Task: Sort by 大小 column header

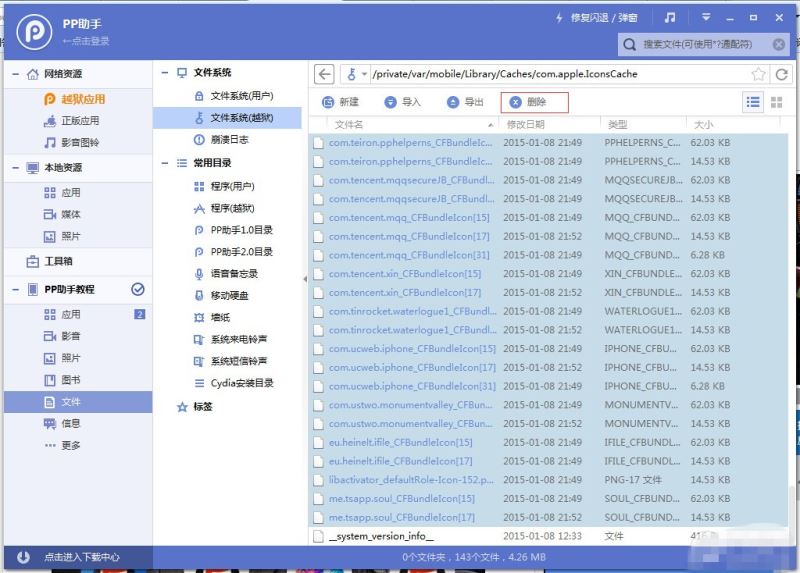Action: click(x=704, y=125)
